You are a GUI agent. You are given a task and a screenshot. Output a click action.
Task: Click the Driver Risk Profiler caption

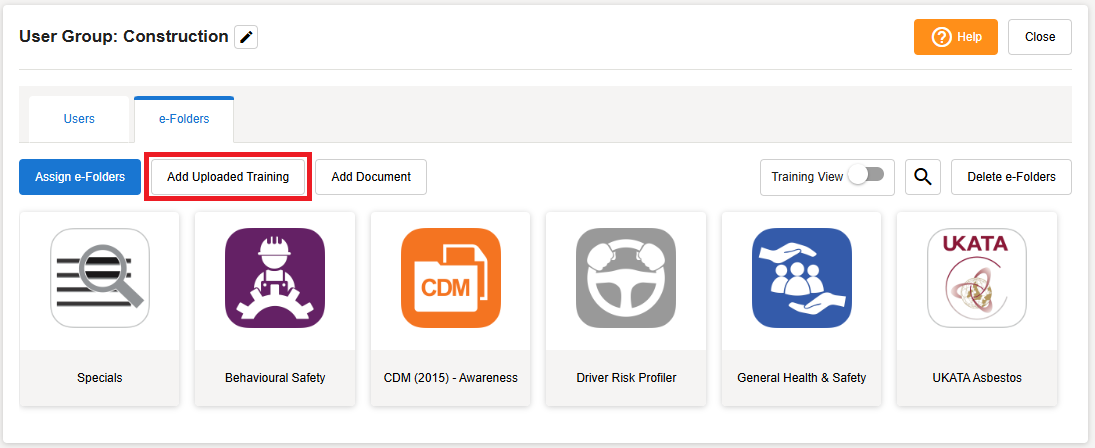point(626,378)
